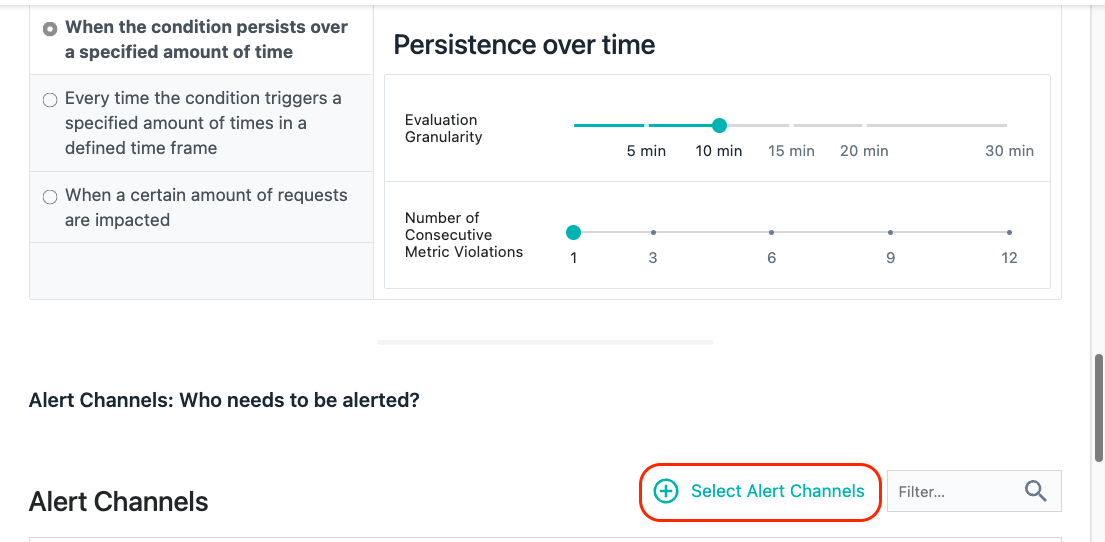Viewport: 1105px width, 542px height.
Task: Open Select Alert Channels link
Action: [x=760, y=491]
